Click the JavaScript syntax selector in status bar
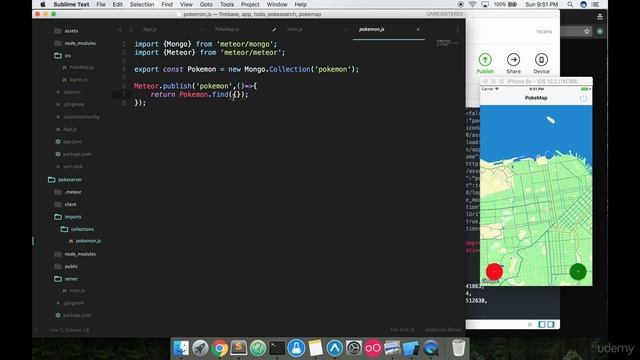The image size is (640, 360). point(443,330)
